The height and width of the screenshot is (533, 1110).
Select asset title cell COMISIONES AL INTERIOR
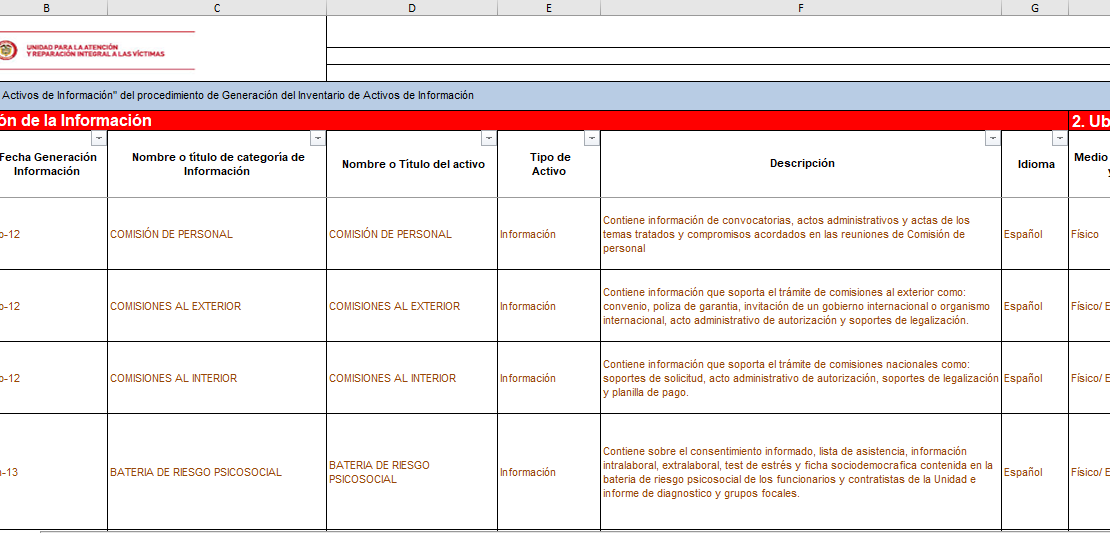pos(412,378)
